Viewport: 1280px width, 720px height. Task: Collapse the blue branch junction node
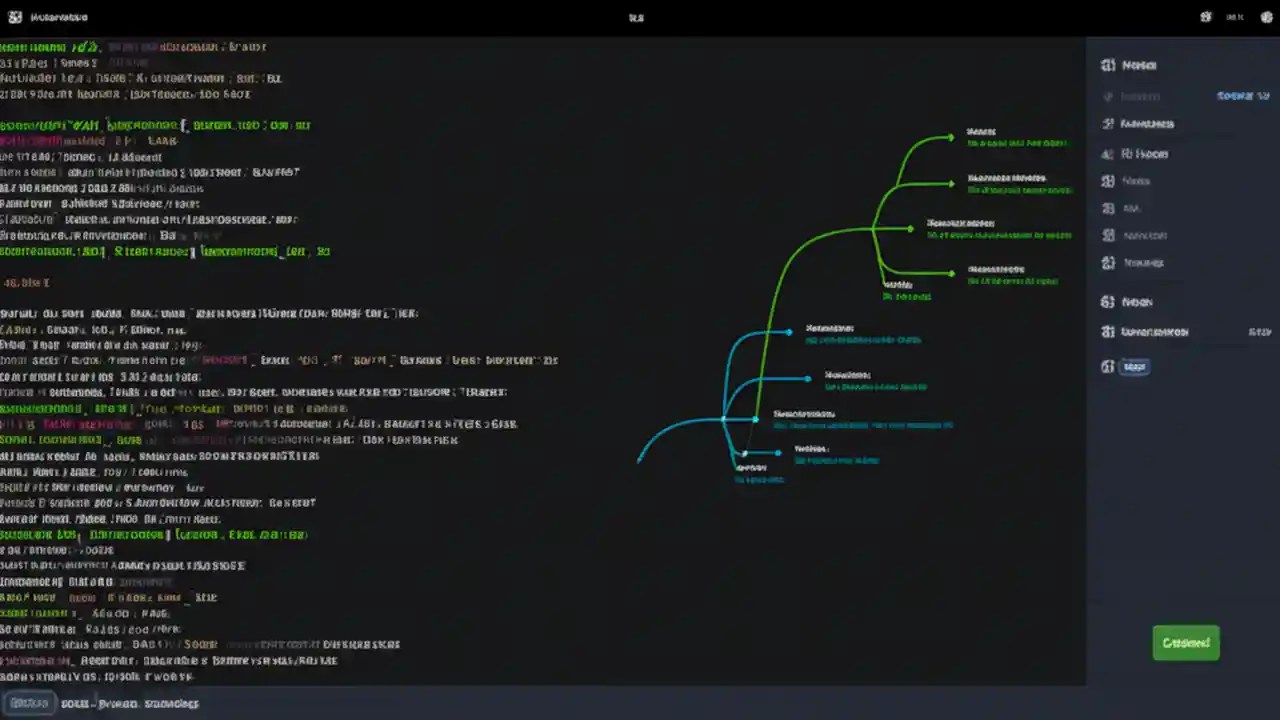pyautogui.click(x=722, y=419)
